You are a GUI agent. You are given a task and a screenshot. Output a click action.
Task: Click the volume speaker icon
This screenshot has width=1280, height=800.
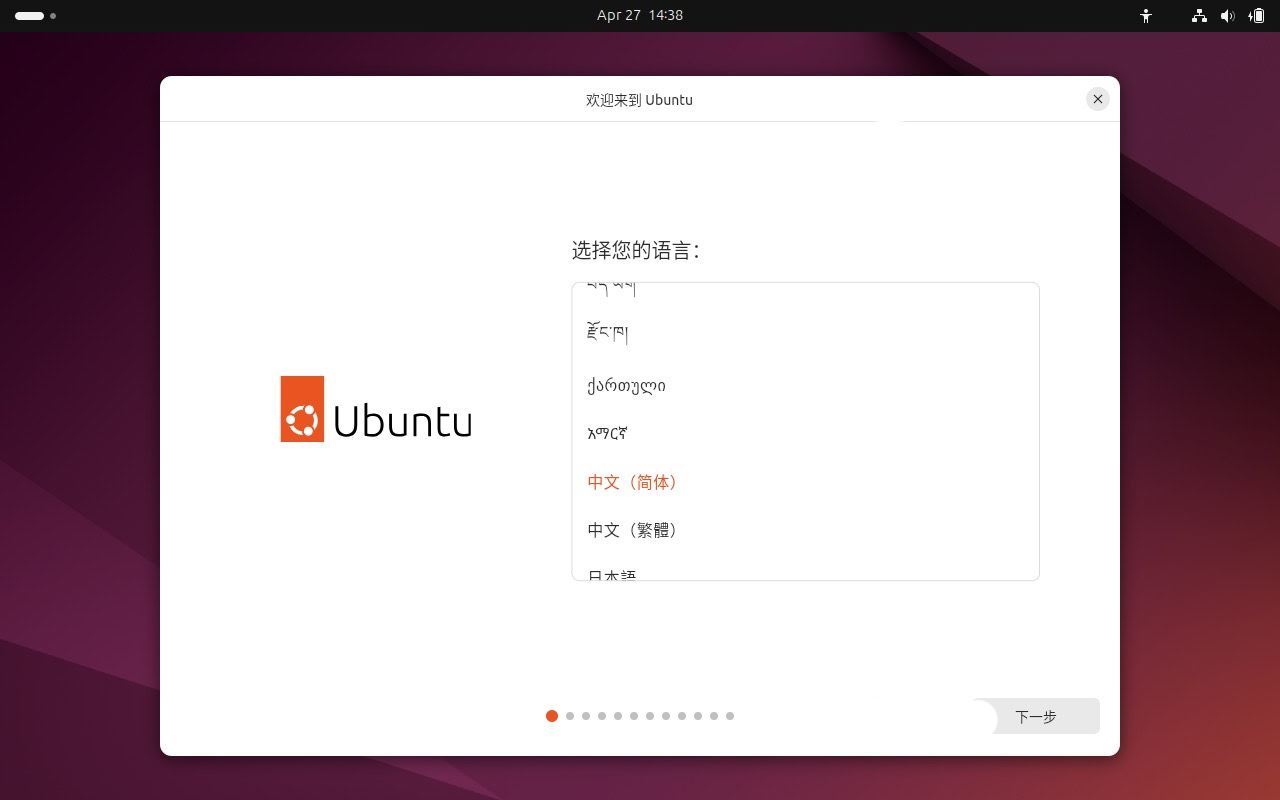pos(1228,15)
